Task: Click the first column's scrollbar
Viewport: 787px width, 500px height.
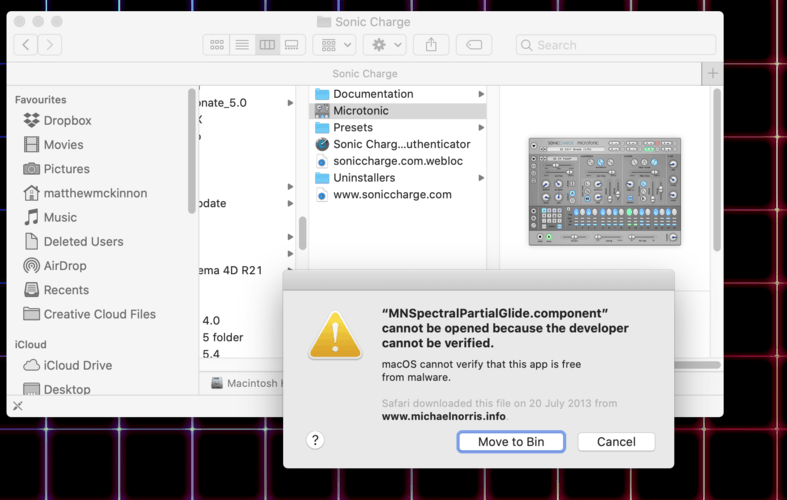Action: pyautogui.click(x=302, y=233)
